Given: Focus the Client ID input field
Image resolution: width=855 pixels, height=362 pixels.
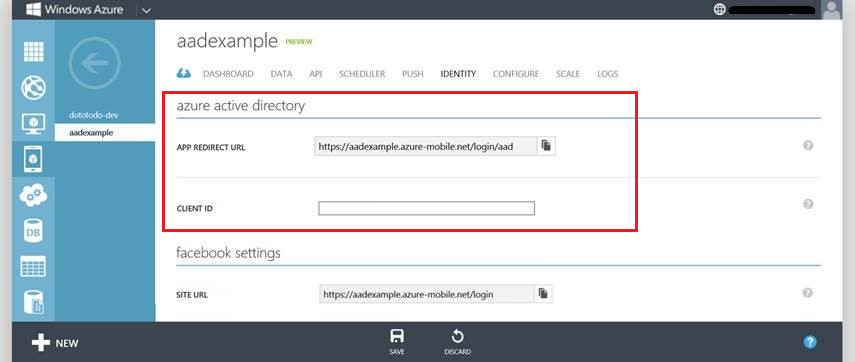Looking at the screenshot, I should tap(426, 208).
